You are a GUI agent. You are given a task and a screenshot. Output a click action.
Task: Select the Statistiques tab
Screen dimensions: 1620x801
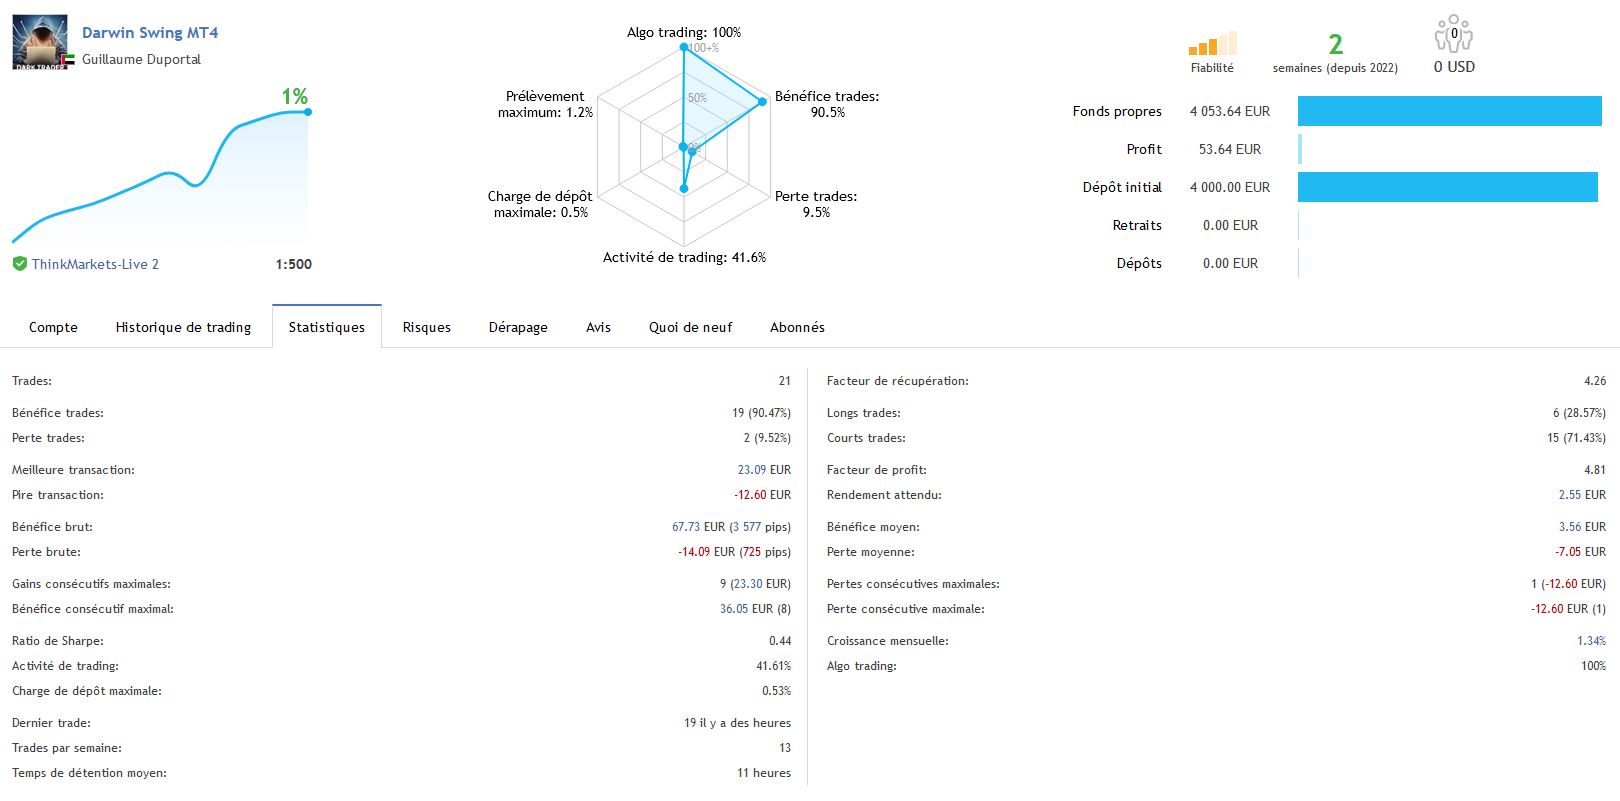327,327
